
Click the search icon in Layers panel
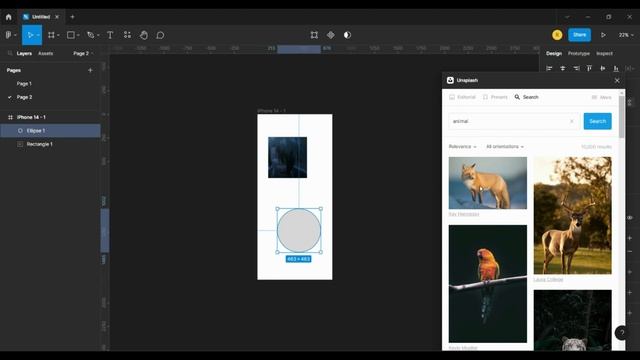click(x=10, y=53)
